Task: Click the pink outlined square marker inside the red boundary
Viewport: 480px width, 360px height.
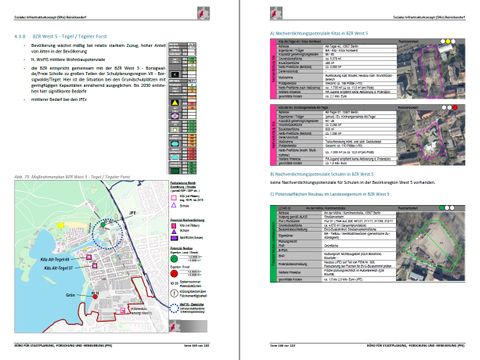Action: click(123, 310)
